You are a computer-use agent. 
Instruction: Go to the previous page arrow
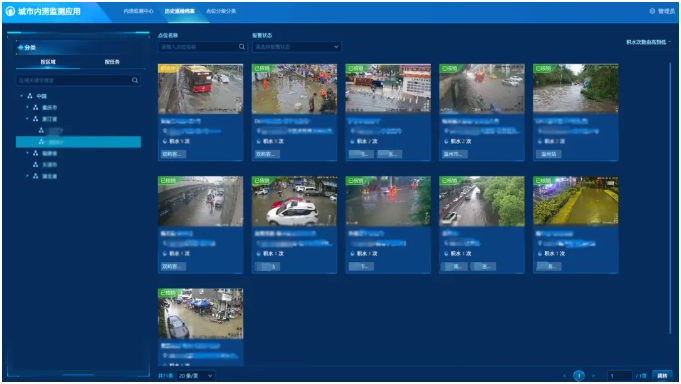pyautogui.click(x=564, y=376)
